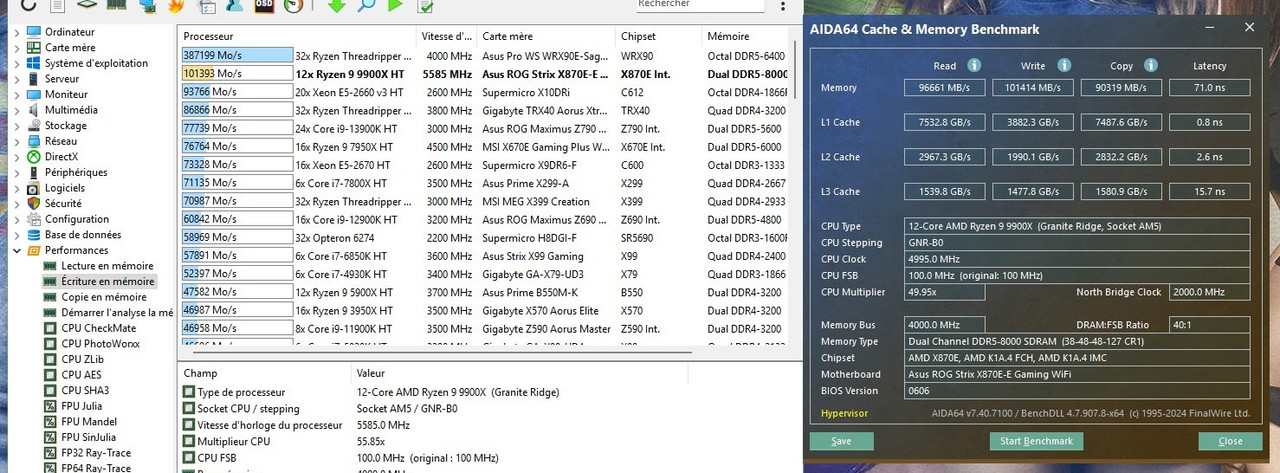Sort by the Processeur column header
The width and height of the screenshot is (1280, 473).
(298, 36)
